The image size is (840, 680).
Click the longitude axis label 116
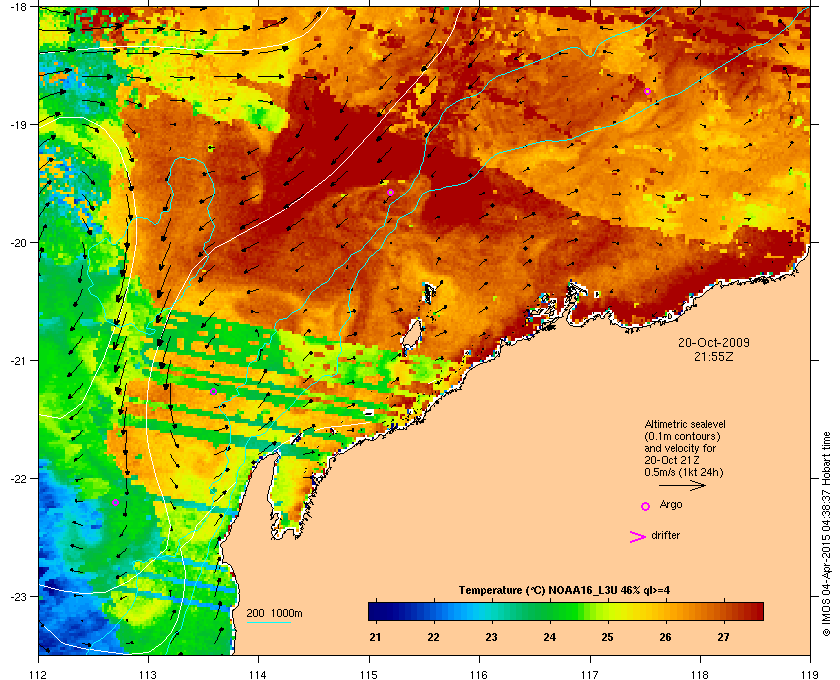[479, 674]
